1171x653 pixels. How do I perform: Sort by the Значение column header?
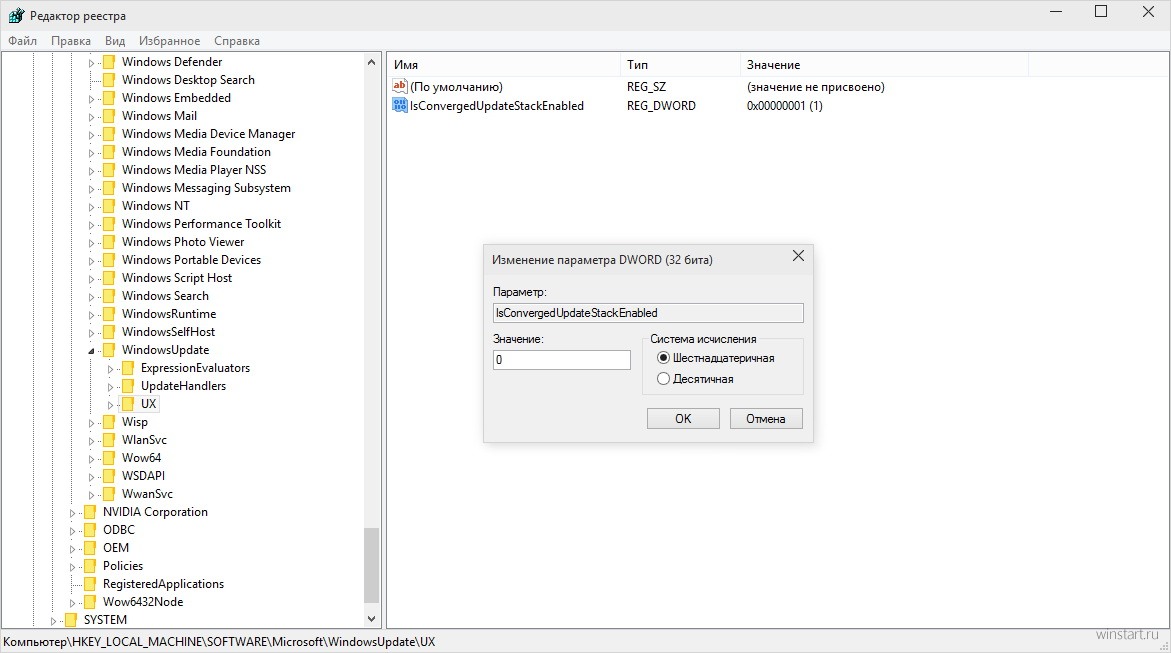(884, 65)
